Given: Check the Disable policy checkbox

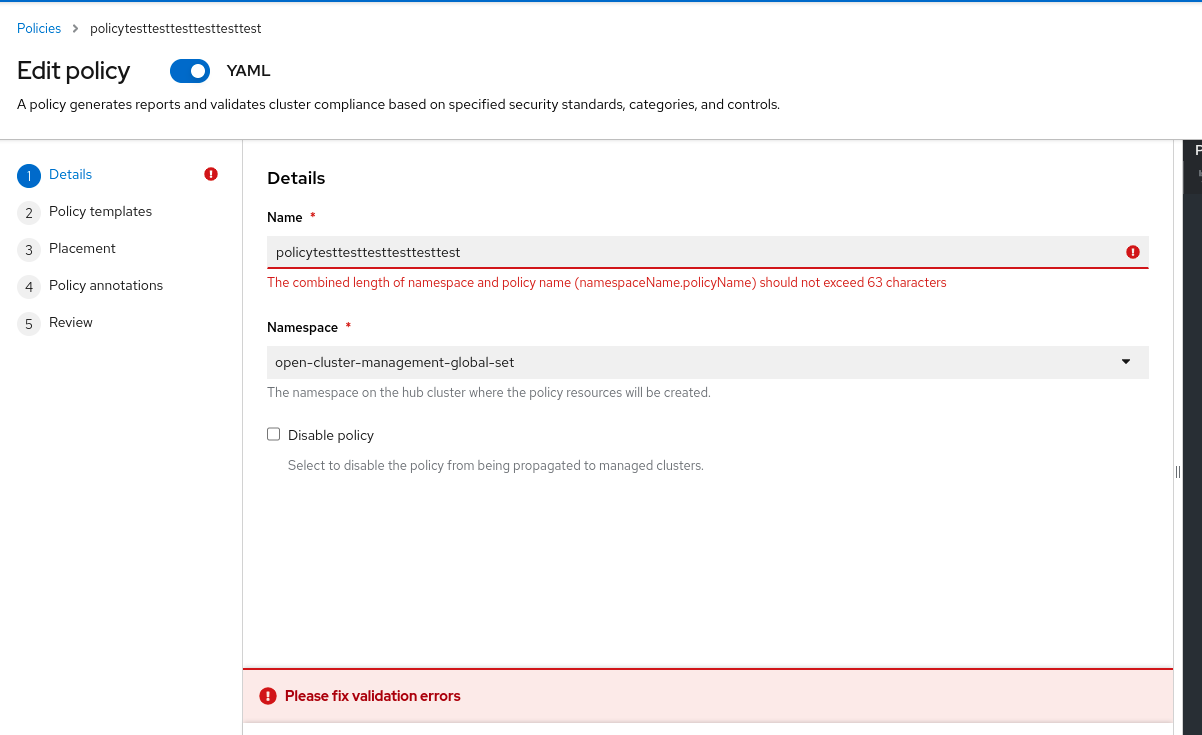Looking at the screenshot, I should (x=274, y=434).
